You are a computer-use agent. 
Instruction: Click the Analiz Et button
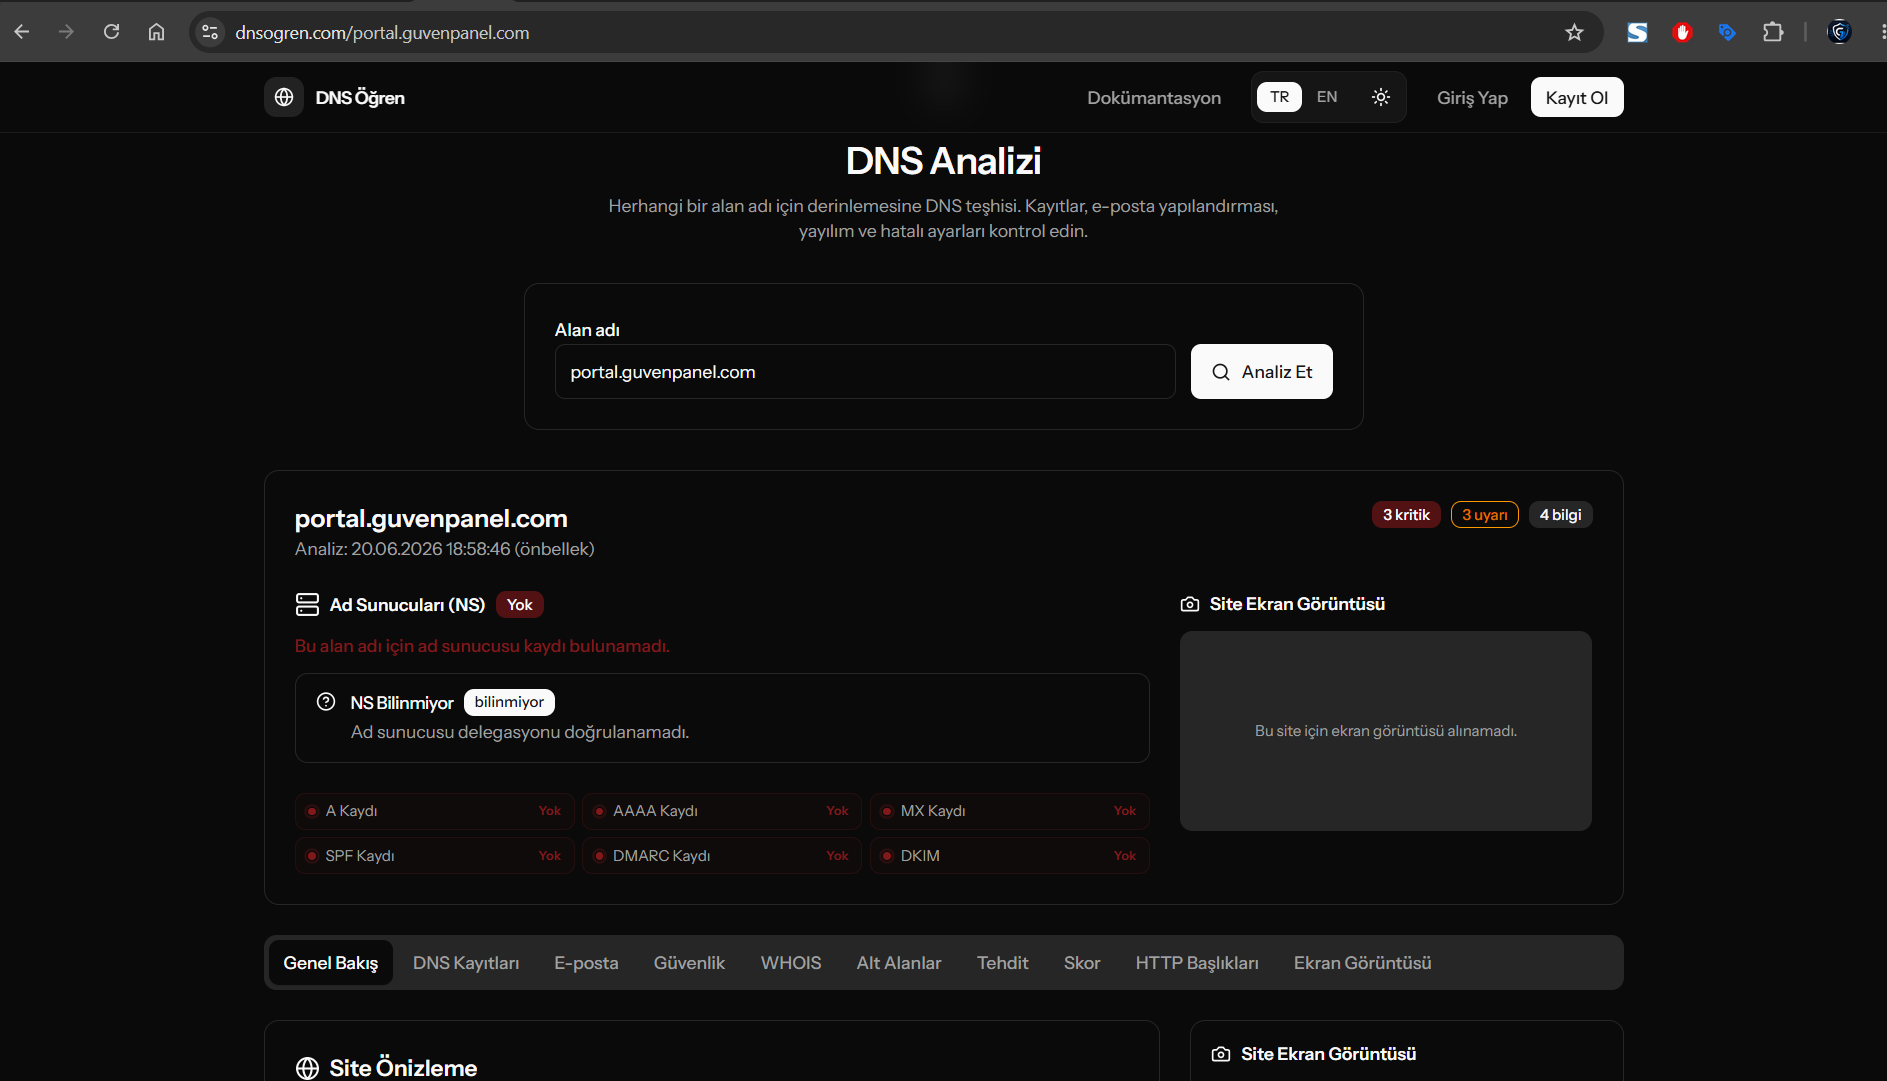click(x=1261, y=372)
